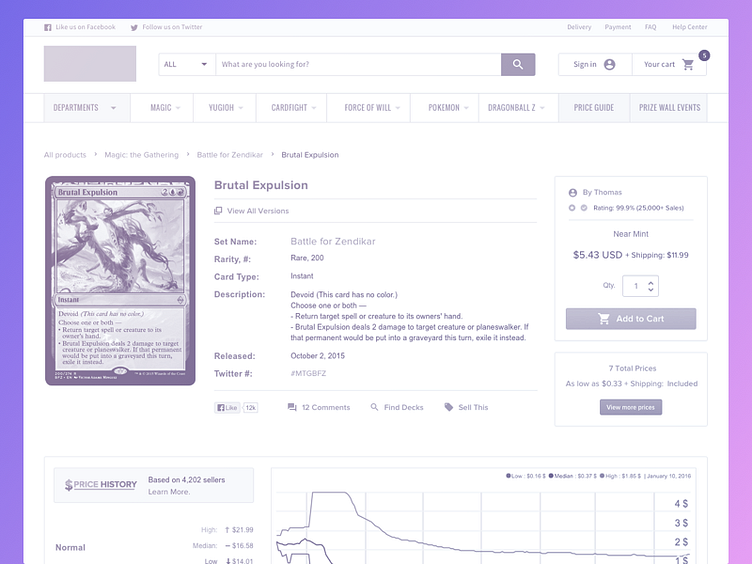Click the 12k like count box
The width and height of the screenshot is (752, 564).
point(250,408)
